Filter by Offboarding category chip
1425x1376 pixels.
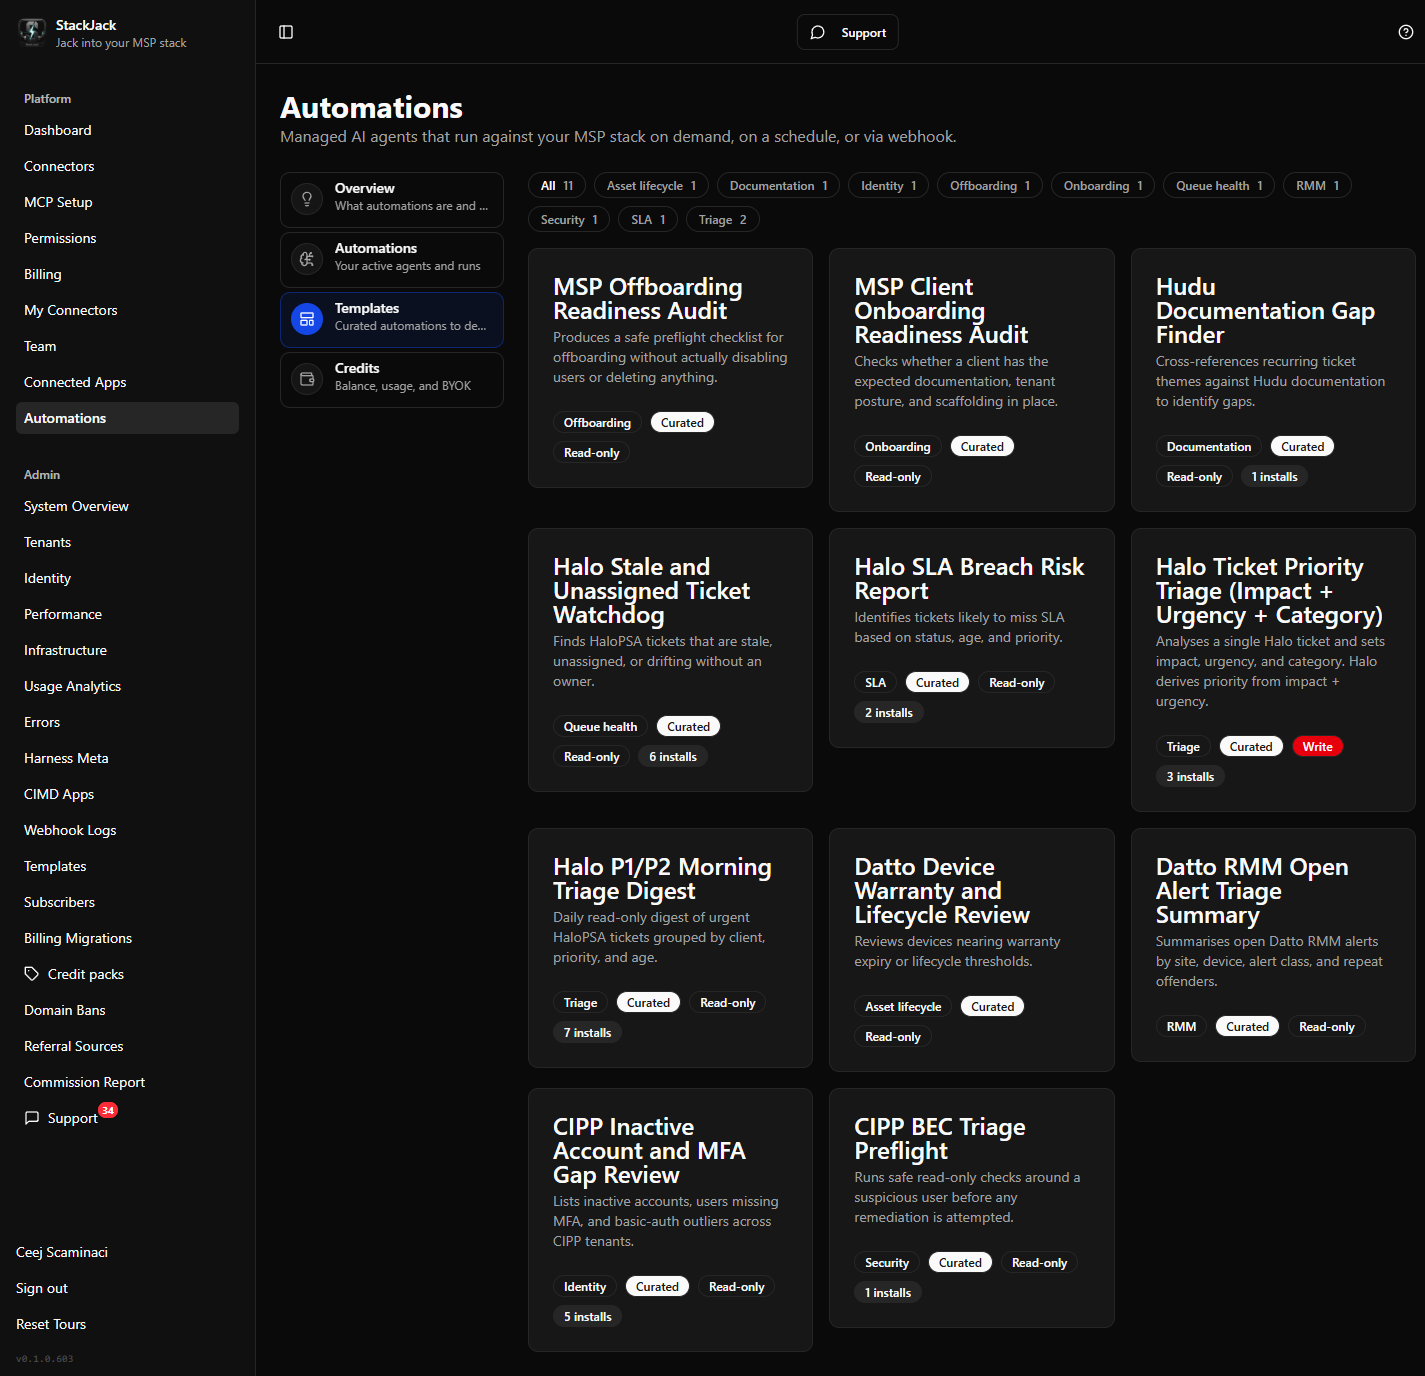click(990, 185)
